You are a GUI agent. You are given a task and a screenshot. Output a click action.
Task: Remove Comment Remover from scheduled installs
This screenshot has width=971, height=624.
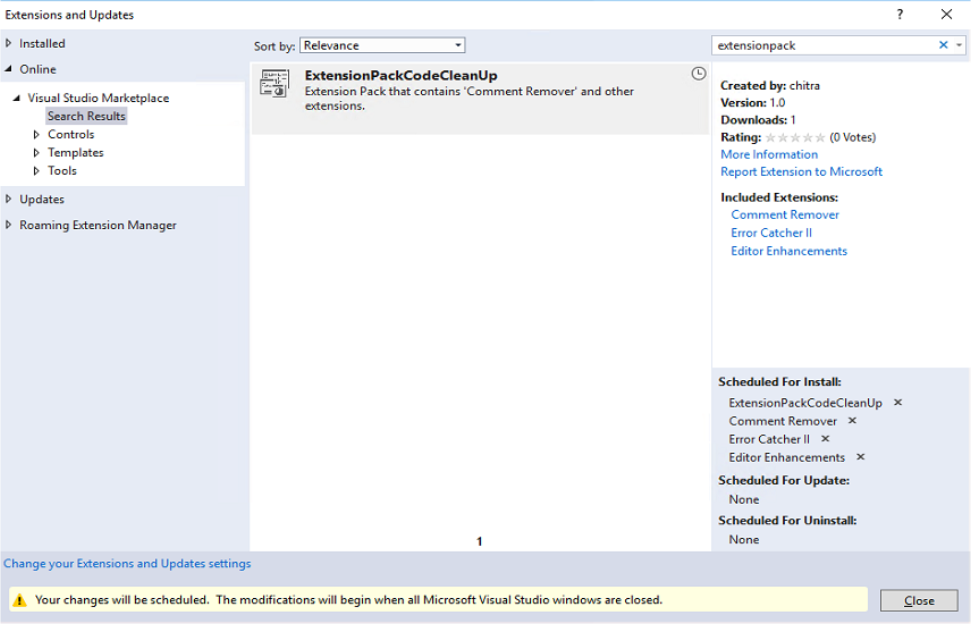pyautogui.click(x=852, y=421)
